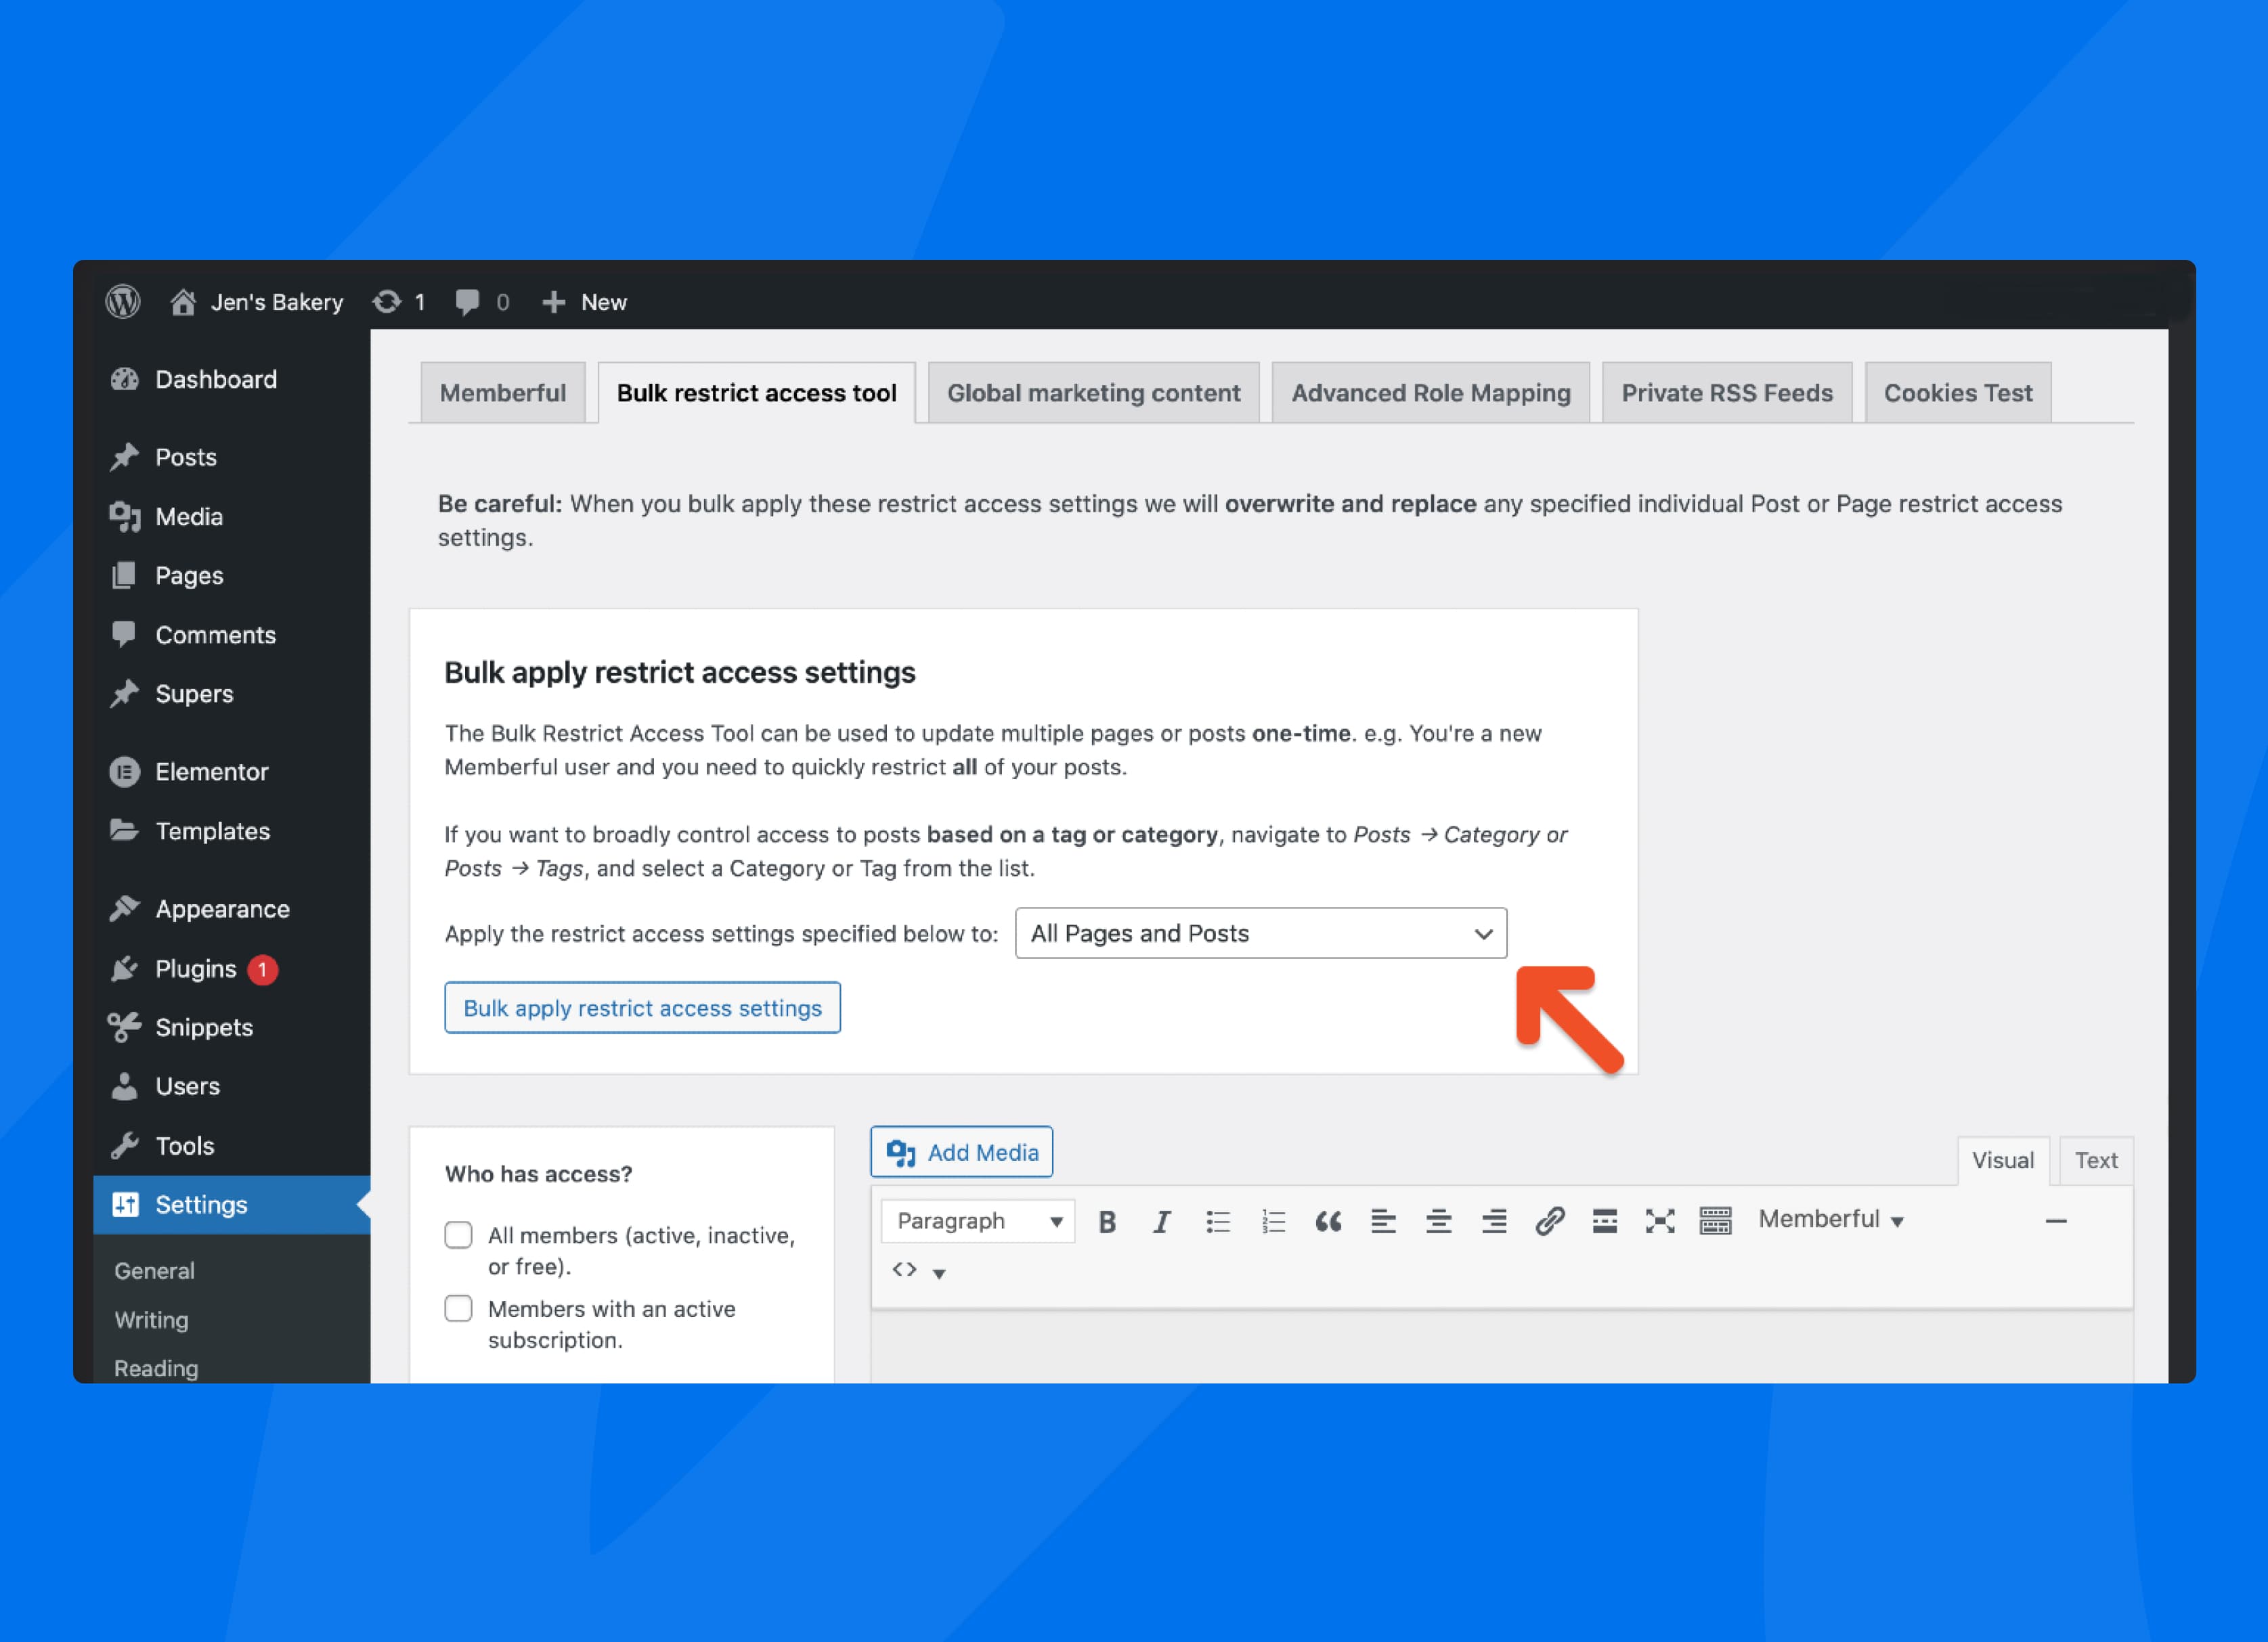The height and width of the screenshot is (1642, 2268).
Task: Check All members (active, inactive, or free)
Action: point(458,1235)
